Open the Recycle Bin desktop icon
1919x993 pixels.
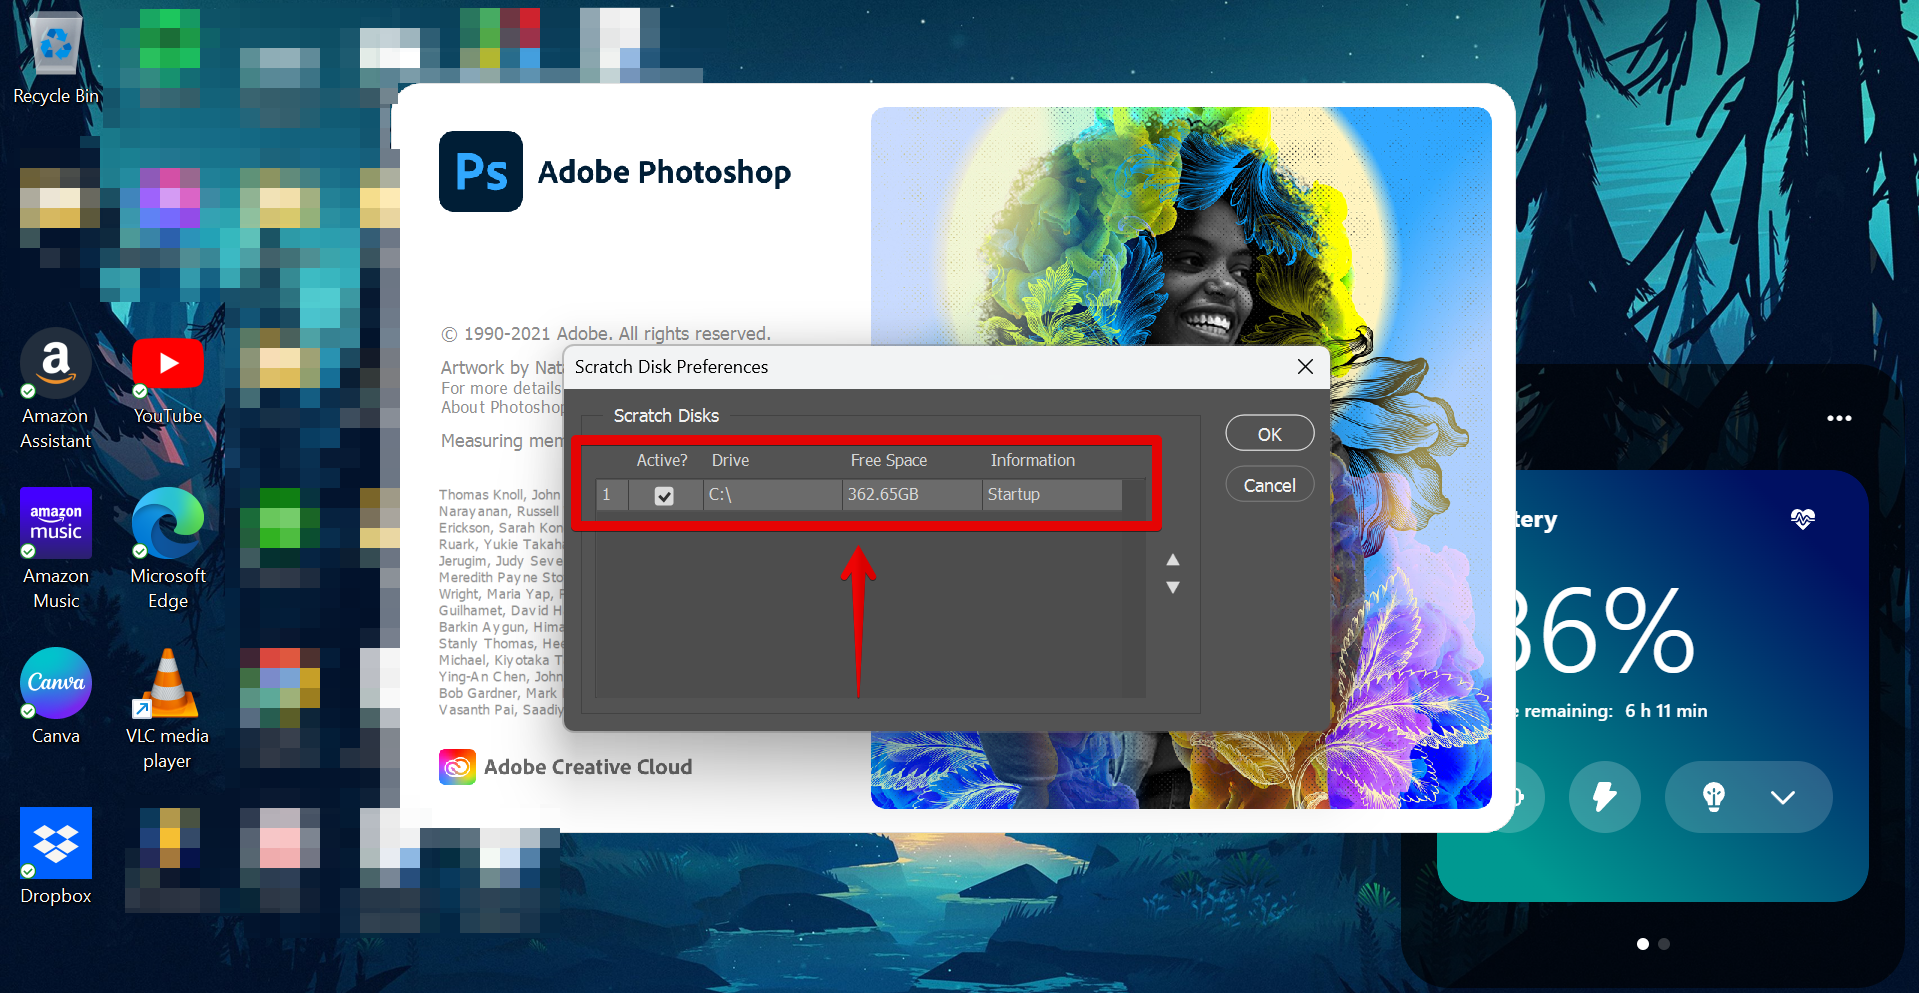pyautogui.click(x=56, y=58)
